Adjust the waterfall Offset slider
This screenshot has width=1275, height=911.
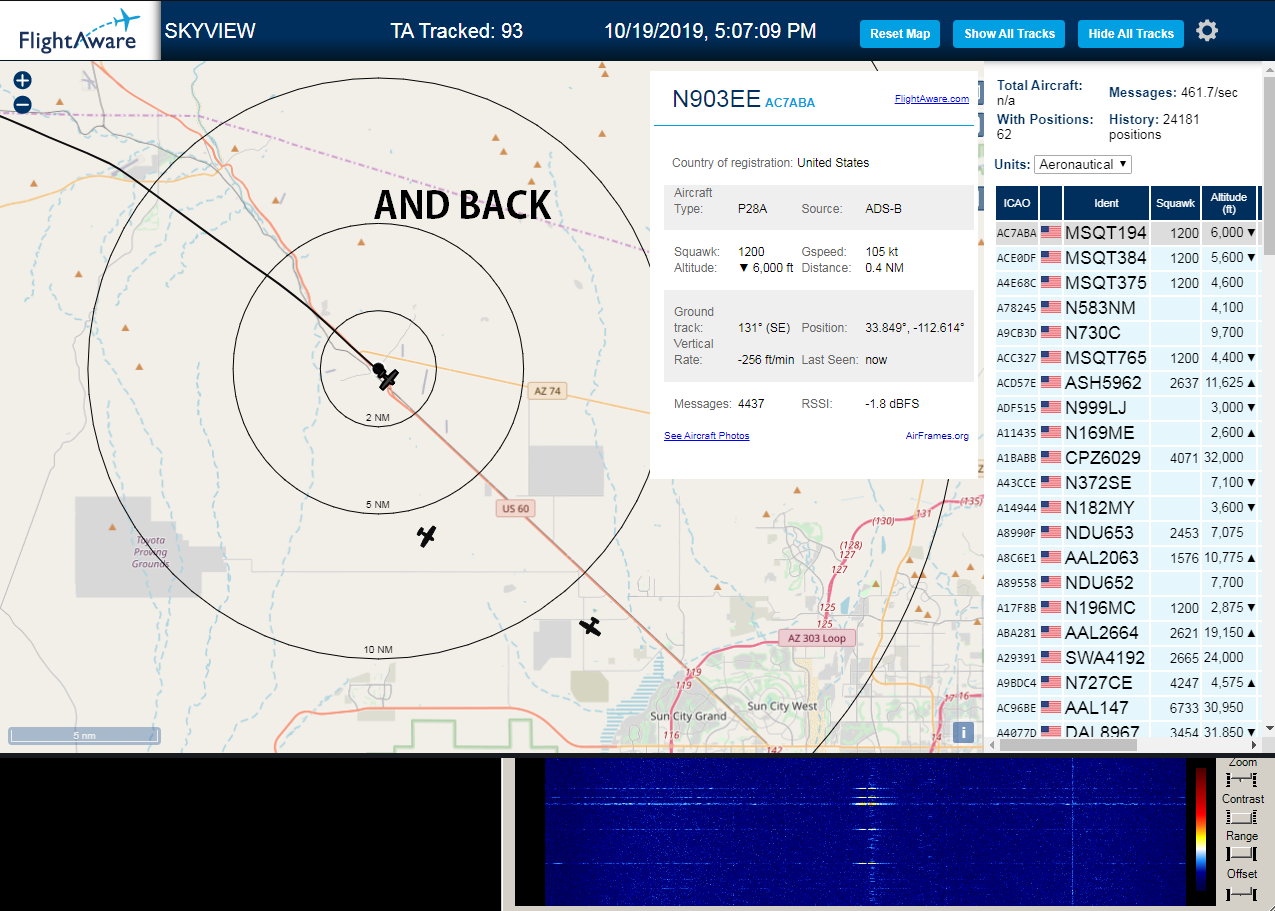point(1241,892)
